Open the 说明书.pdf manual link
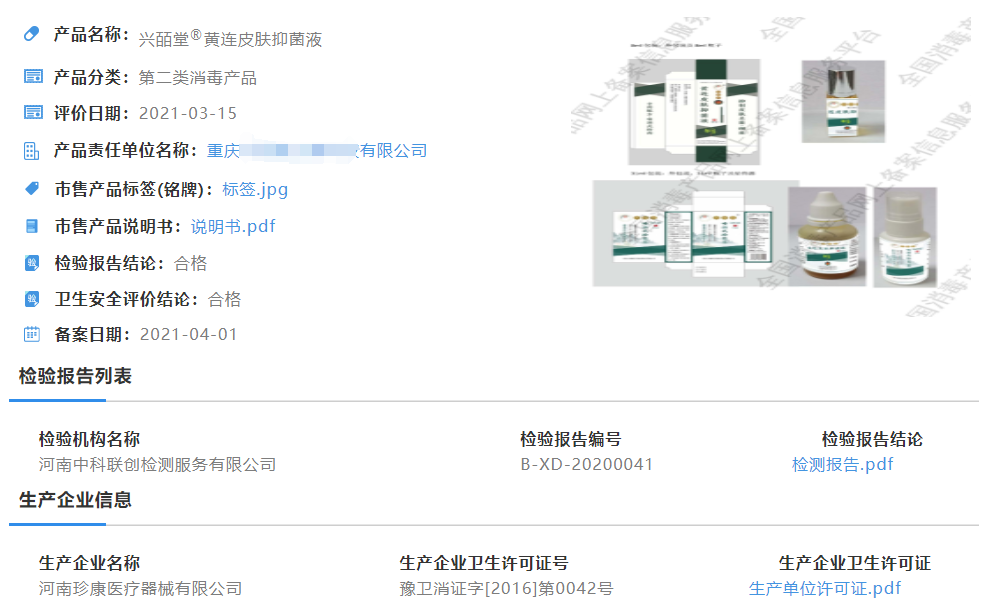Image resolution: width=988 pixels, height=615 pixels. [233, 226]
